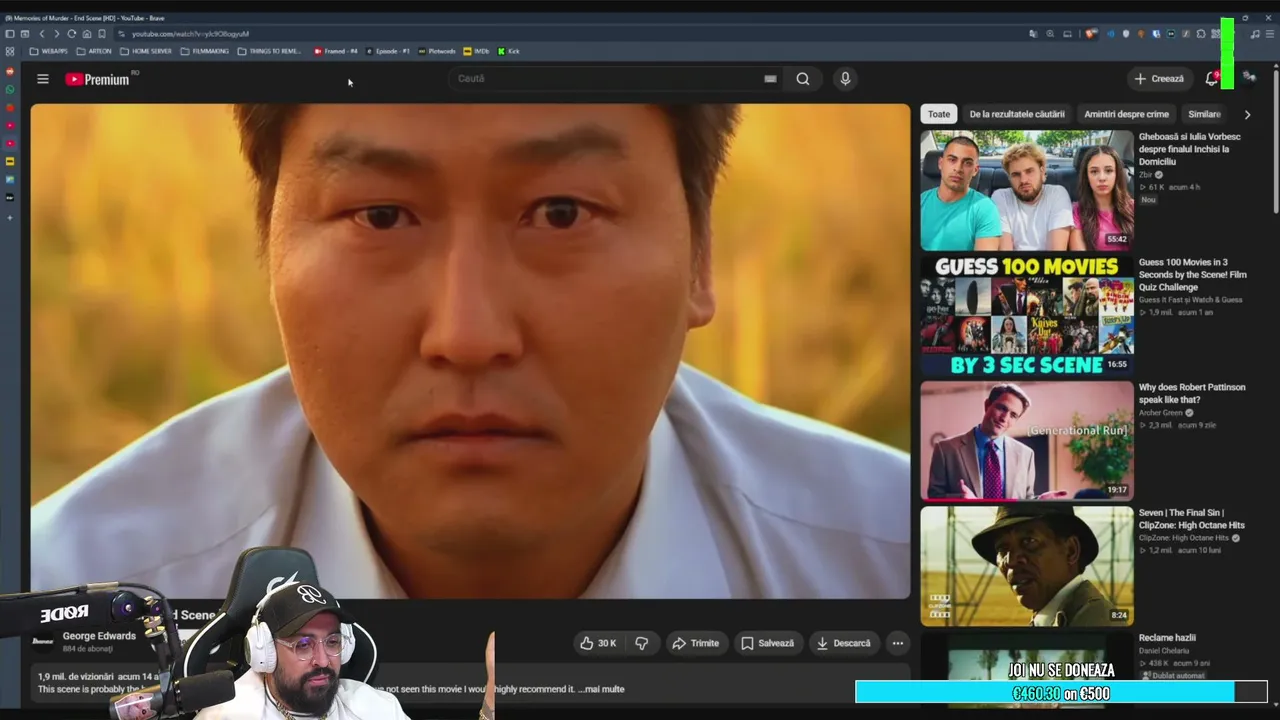This screenshot has height=720, width=1280.
Task: Toggle the browser sidebar panel
Action: pyautogui.click(x=10, y=34)
